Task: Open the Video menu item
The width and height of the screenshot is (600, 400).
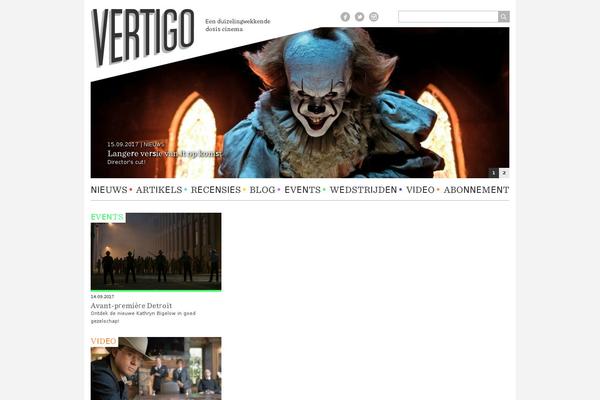Action: point(420,190)
